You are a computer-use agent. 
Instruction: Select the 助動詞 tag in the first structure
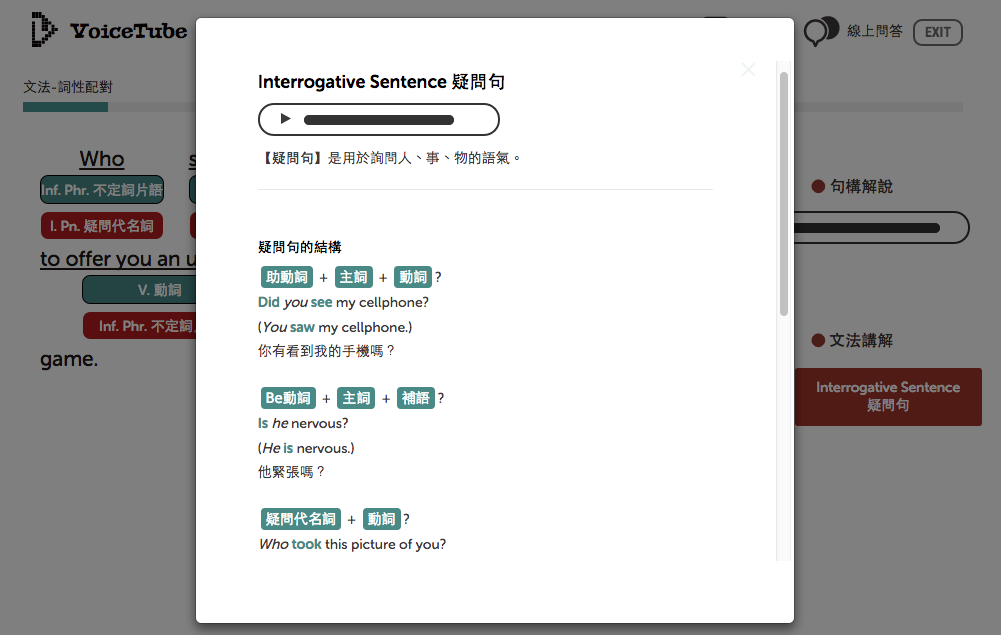[286, 277]
